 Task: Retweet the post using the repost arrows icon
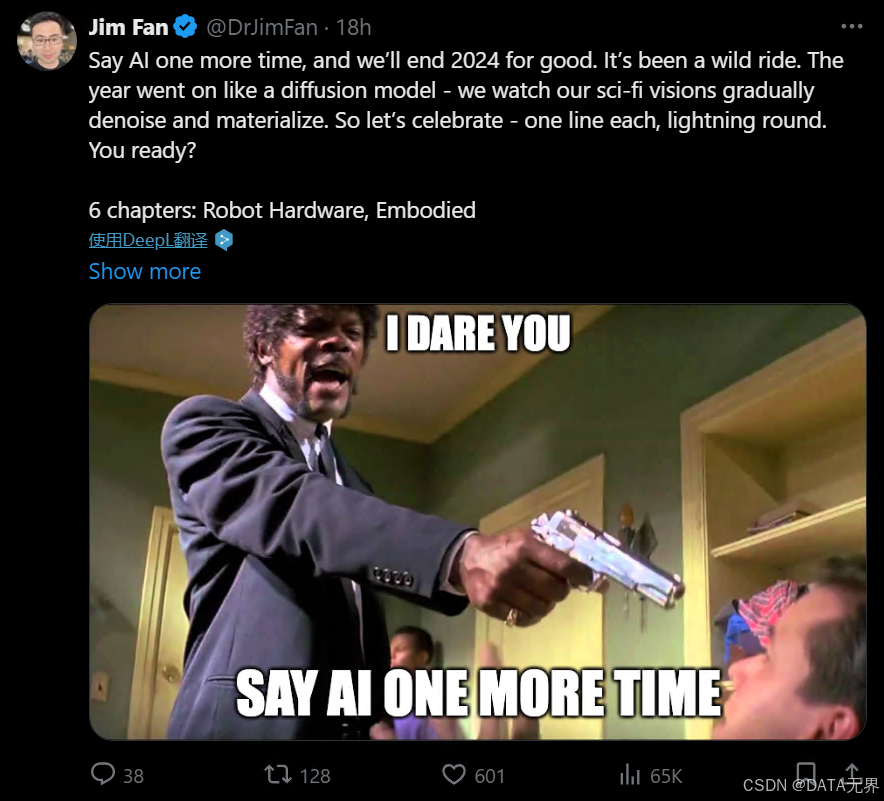pos(278,775)
